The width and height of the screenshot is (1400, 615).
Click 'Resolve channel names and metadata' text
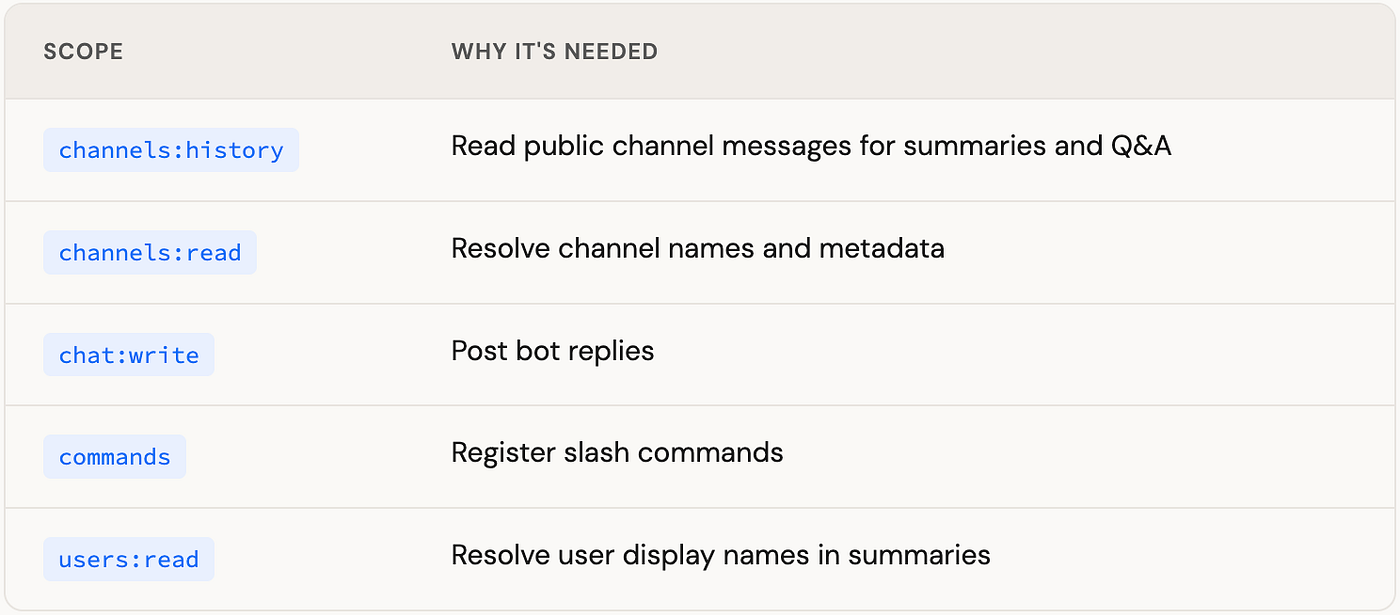pyautogui.click(x=698, y=248)
